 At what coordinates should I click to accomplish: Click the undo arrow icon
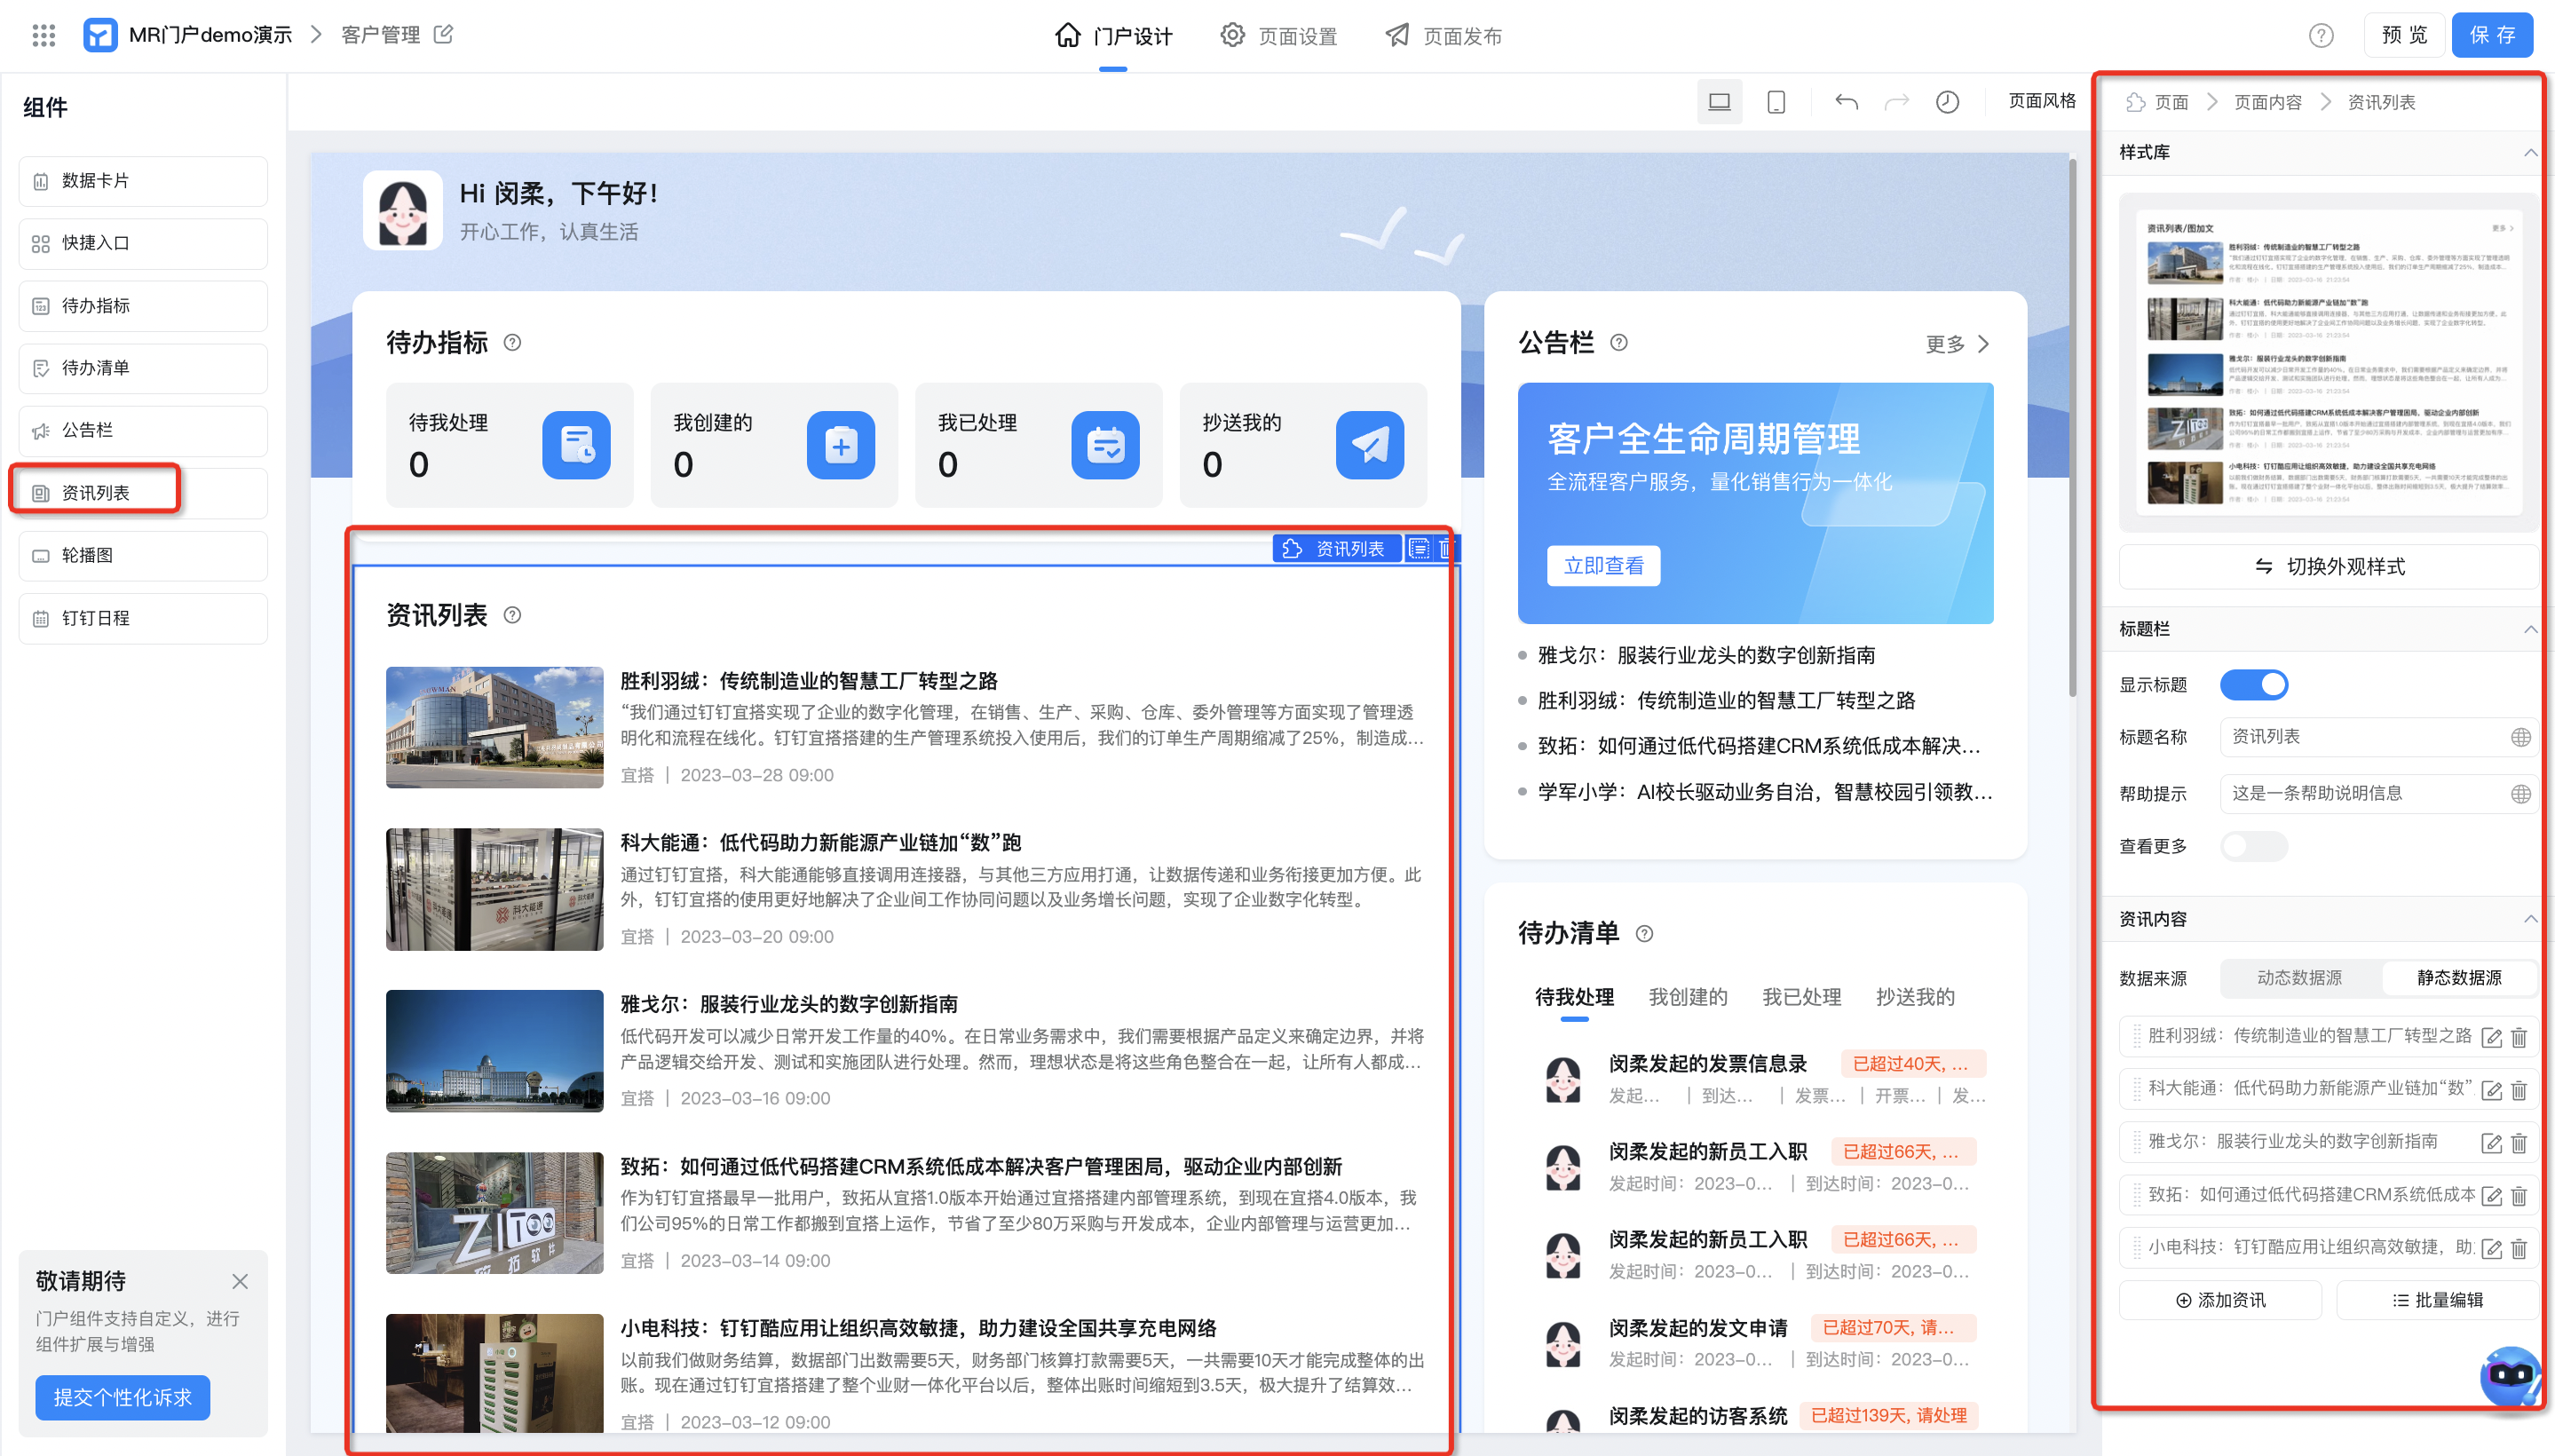click(1846, 102)
